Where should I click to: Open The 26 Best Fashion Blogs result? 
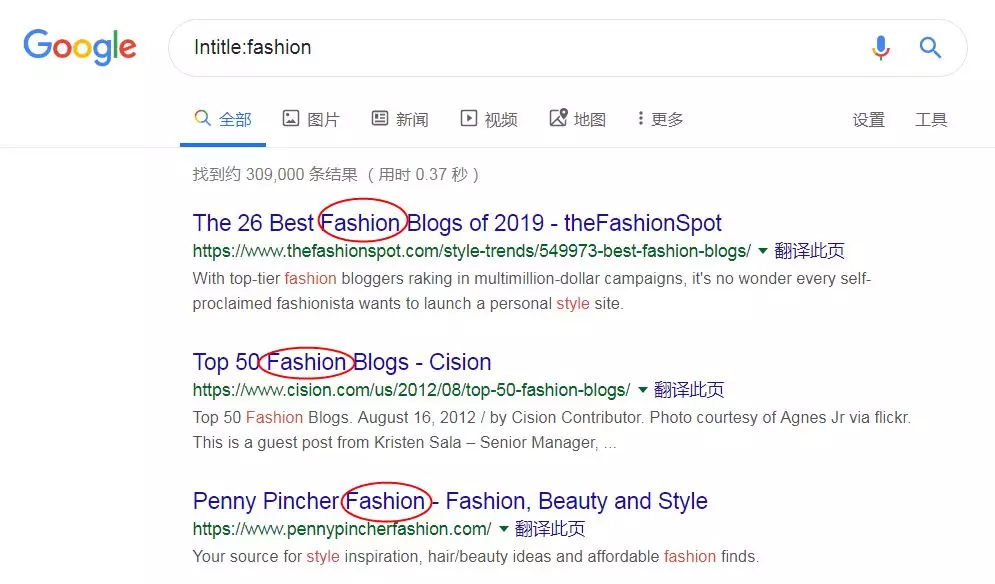457,223
